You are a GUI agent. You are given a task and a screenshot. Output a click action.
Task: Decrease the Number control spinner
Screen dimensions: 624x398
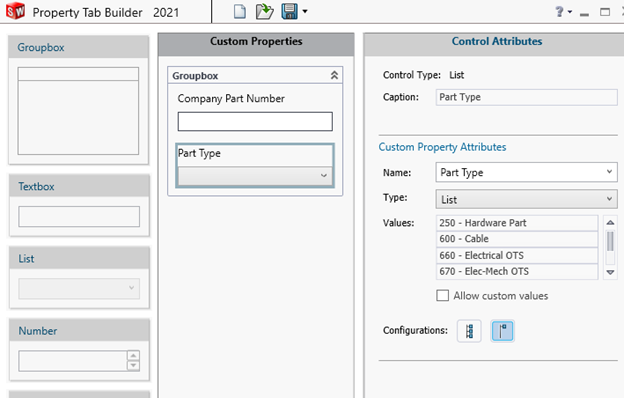coord(133,366)
